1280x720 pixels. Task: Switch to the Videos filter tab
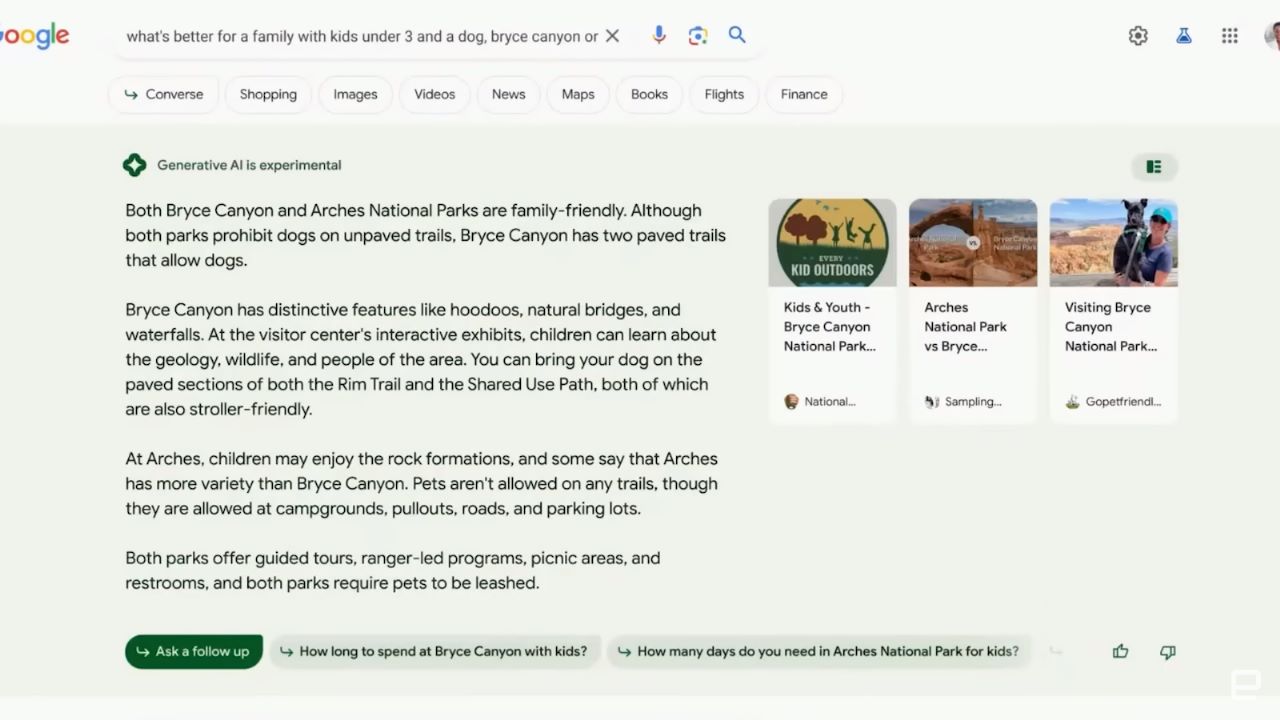coord(434,94)
